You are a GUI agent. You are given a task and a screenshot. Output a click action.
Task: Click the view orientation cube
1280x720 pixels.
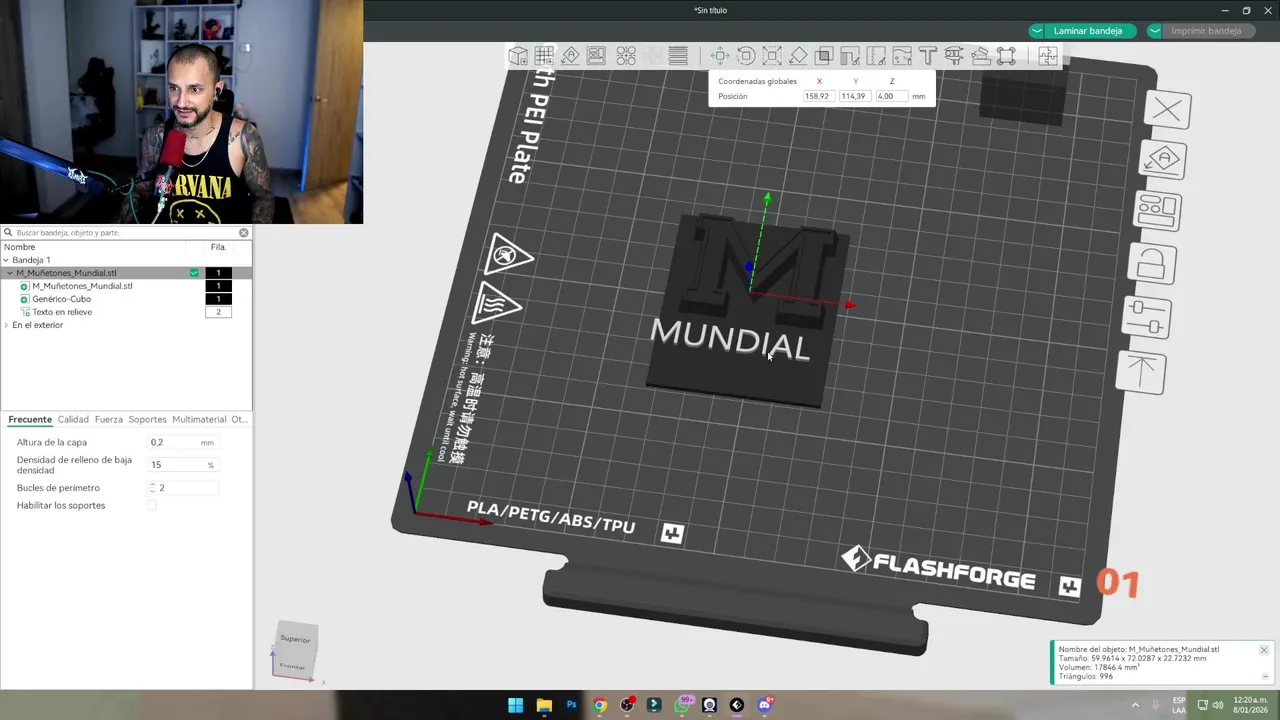tap(294, 652)
